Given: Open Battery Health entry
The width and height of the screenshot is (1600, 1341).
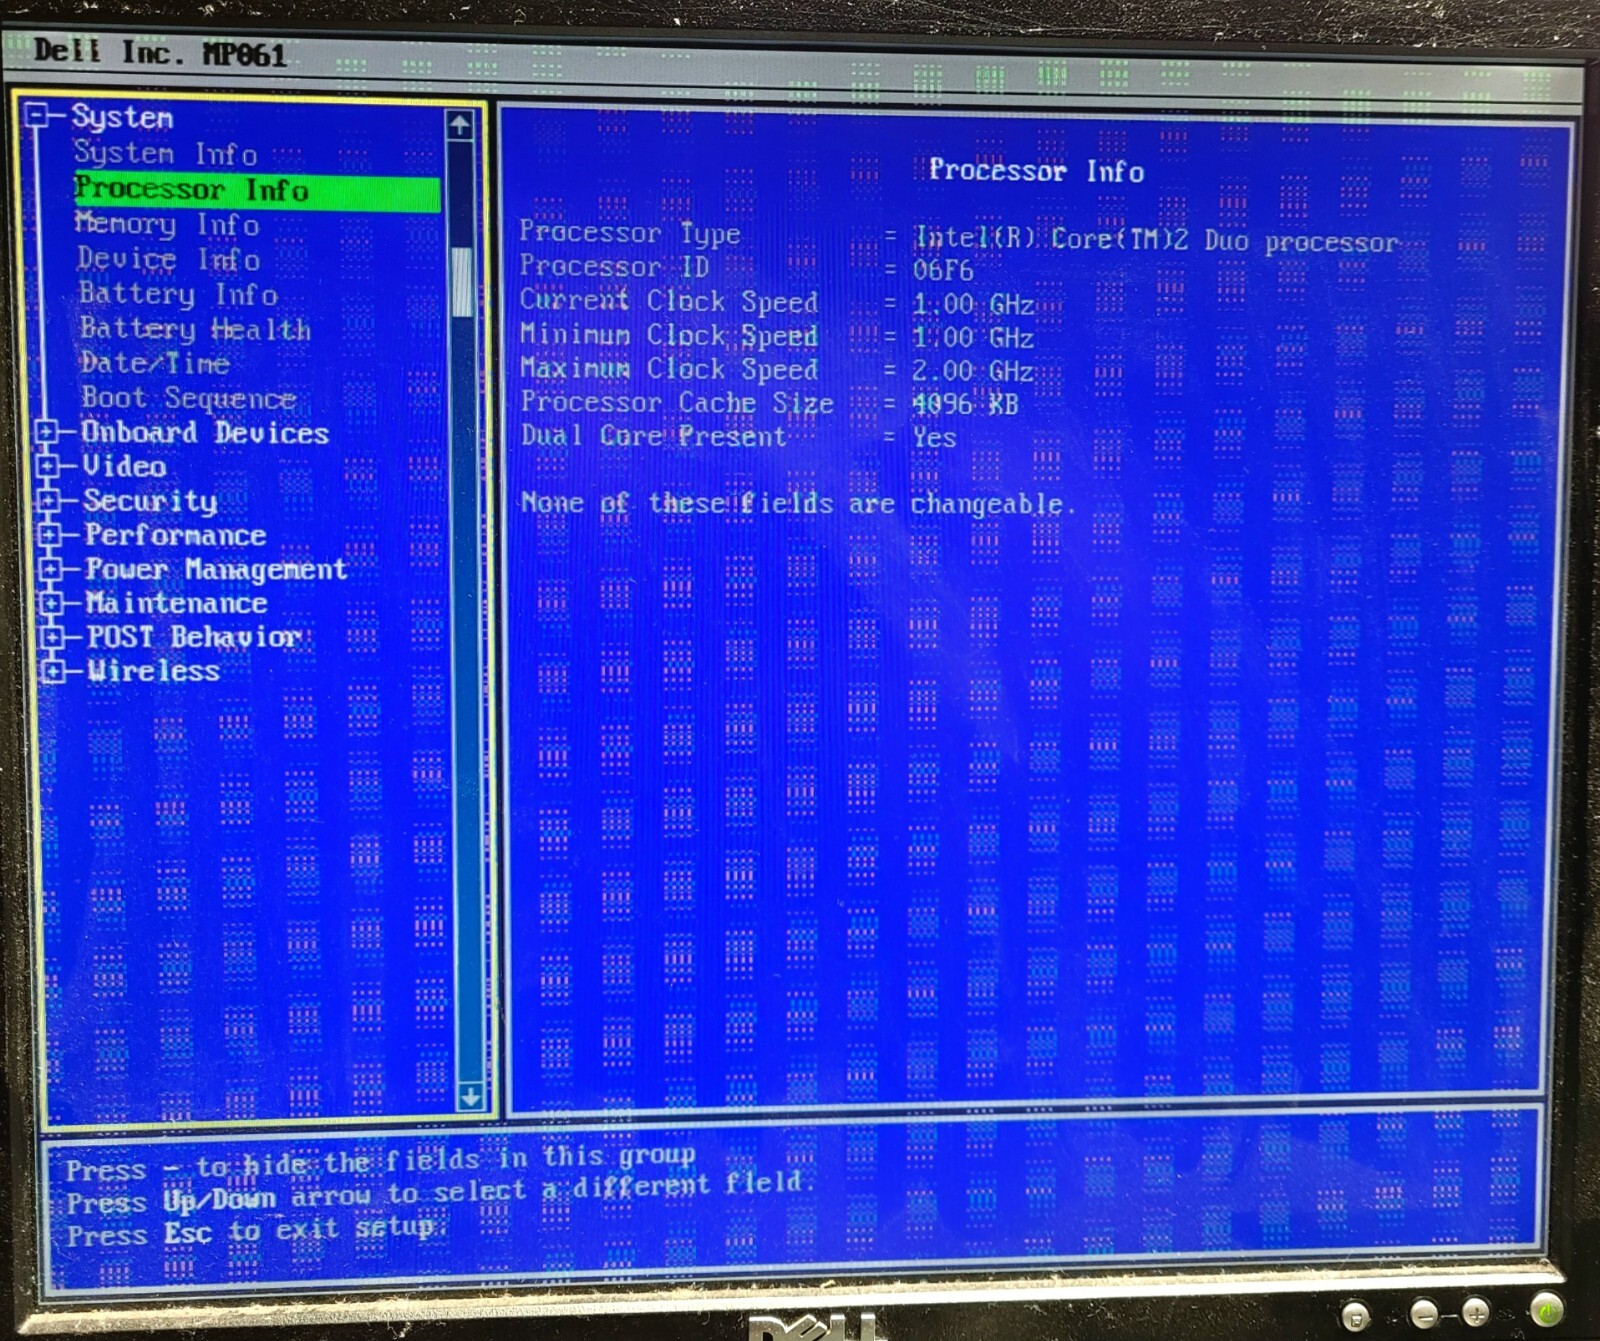Looking at the screenshot, I should pyautogui.click(x=195, y=328).
